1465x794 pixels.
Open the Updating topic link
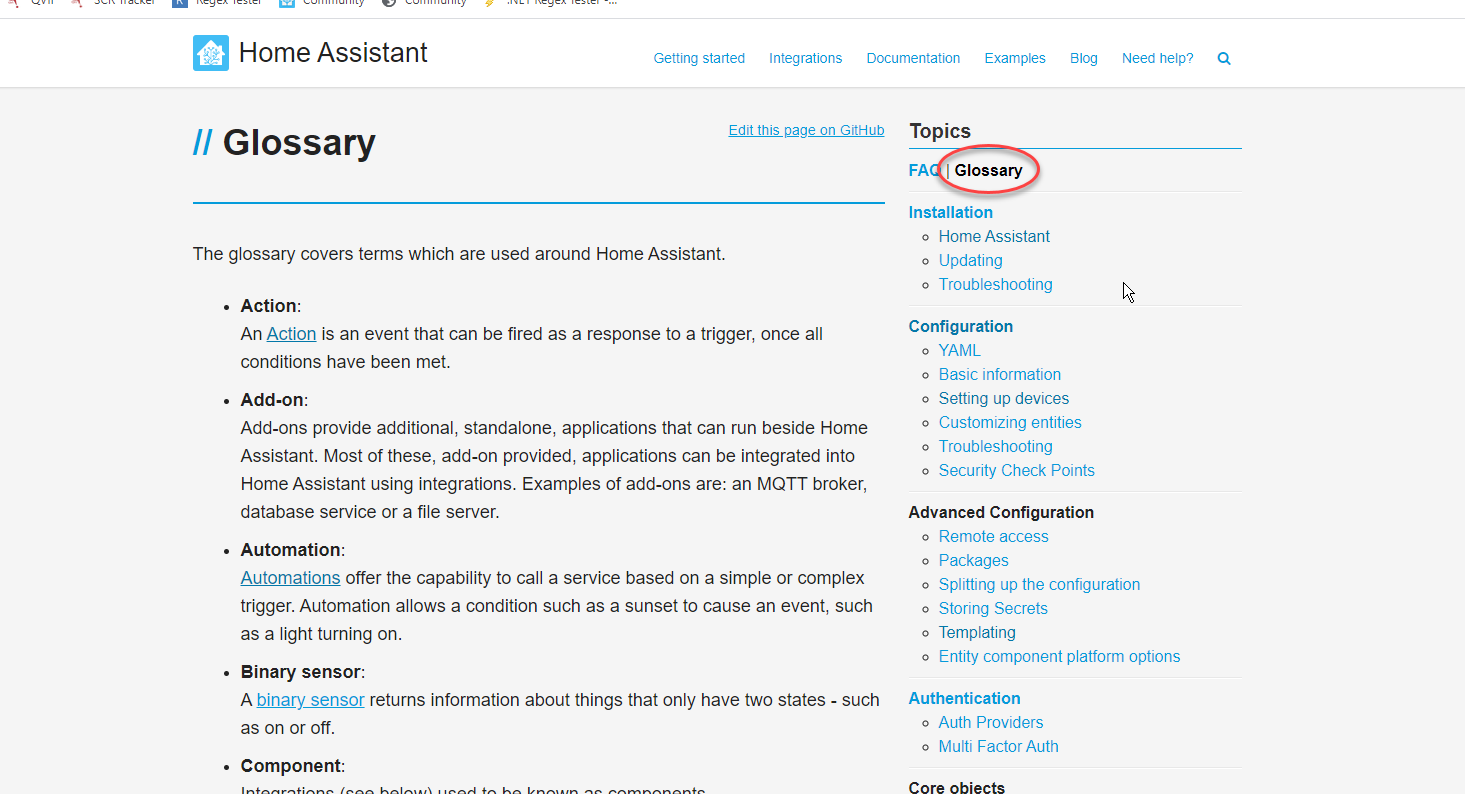pyautogui.click(x=971, y=260)
